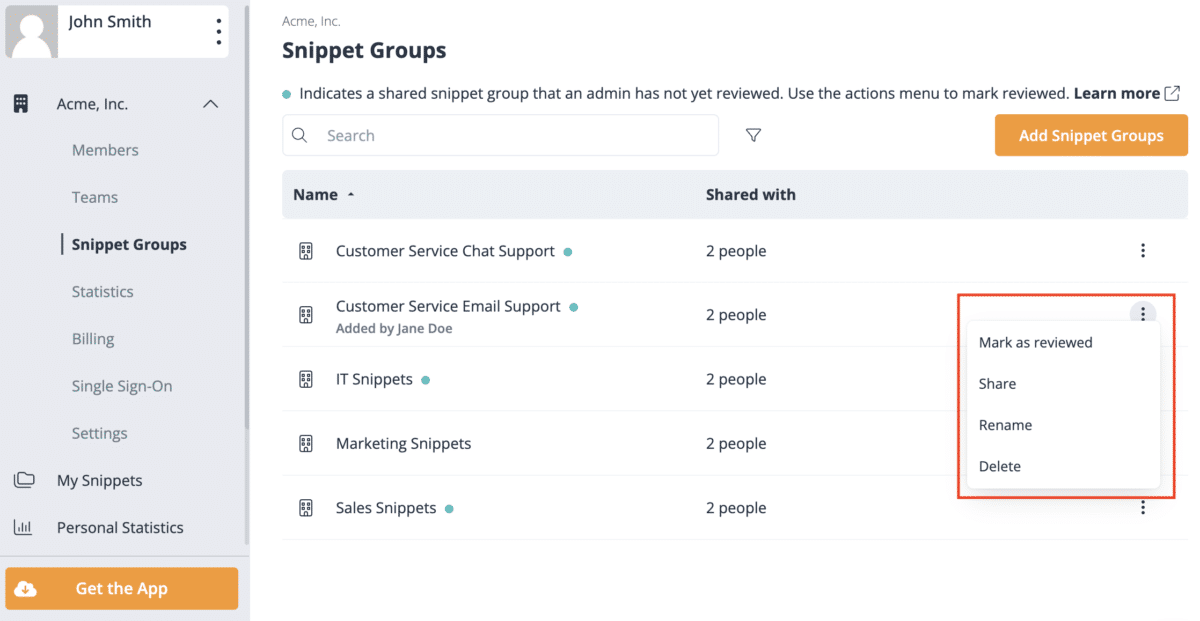This screenshot has height=621, width=1200.
Task: Click the Personal Statistics chart icon
Action: click(x=23, y=527)
